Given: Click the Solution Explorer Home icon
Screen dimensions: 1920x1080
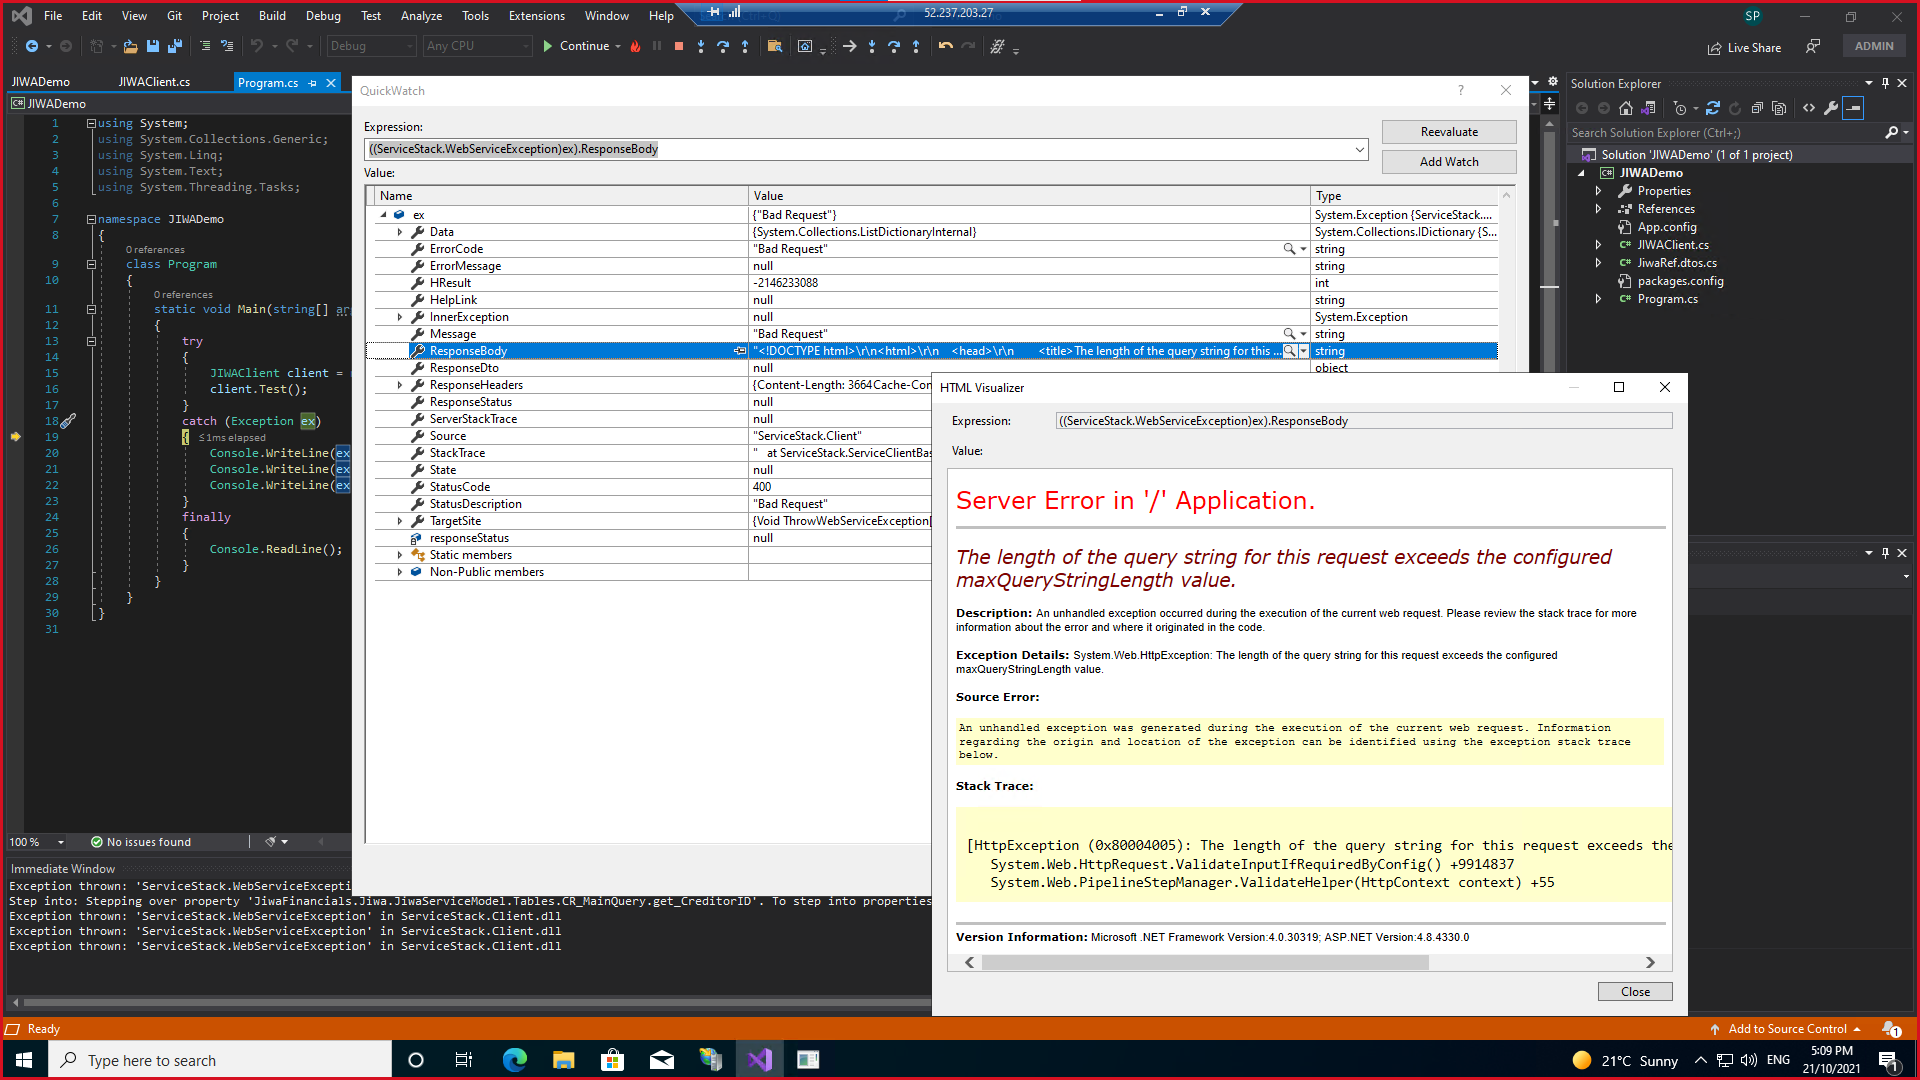Looking at the screenshot, I should (x=1626, y=108).
